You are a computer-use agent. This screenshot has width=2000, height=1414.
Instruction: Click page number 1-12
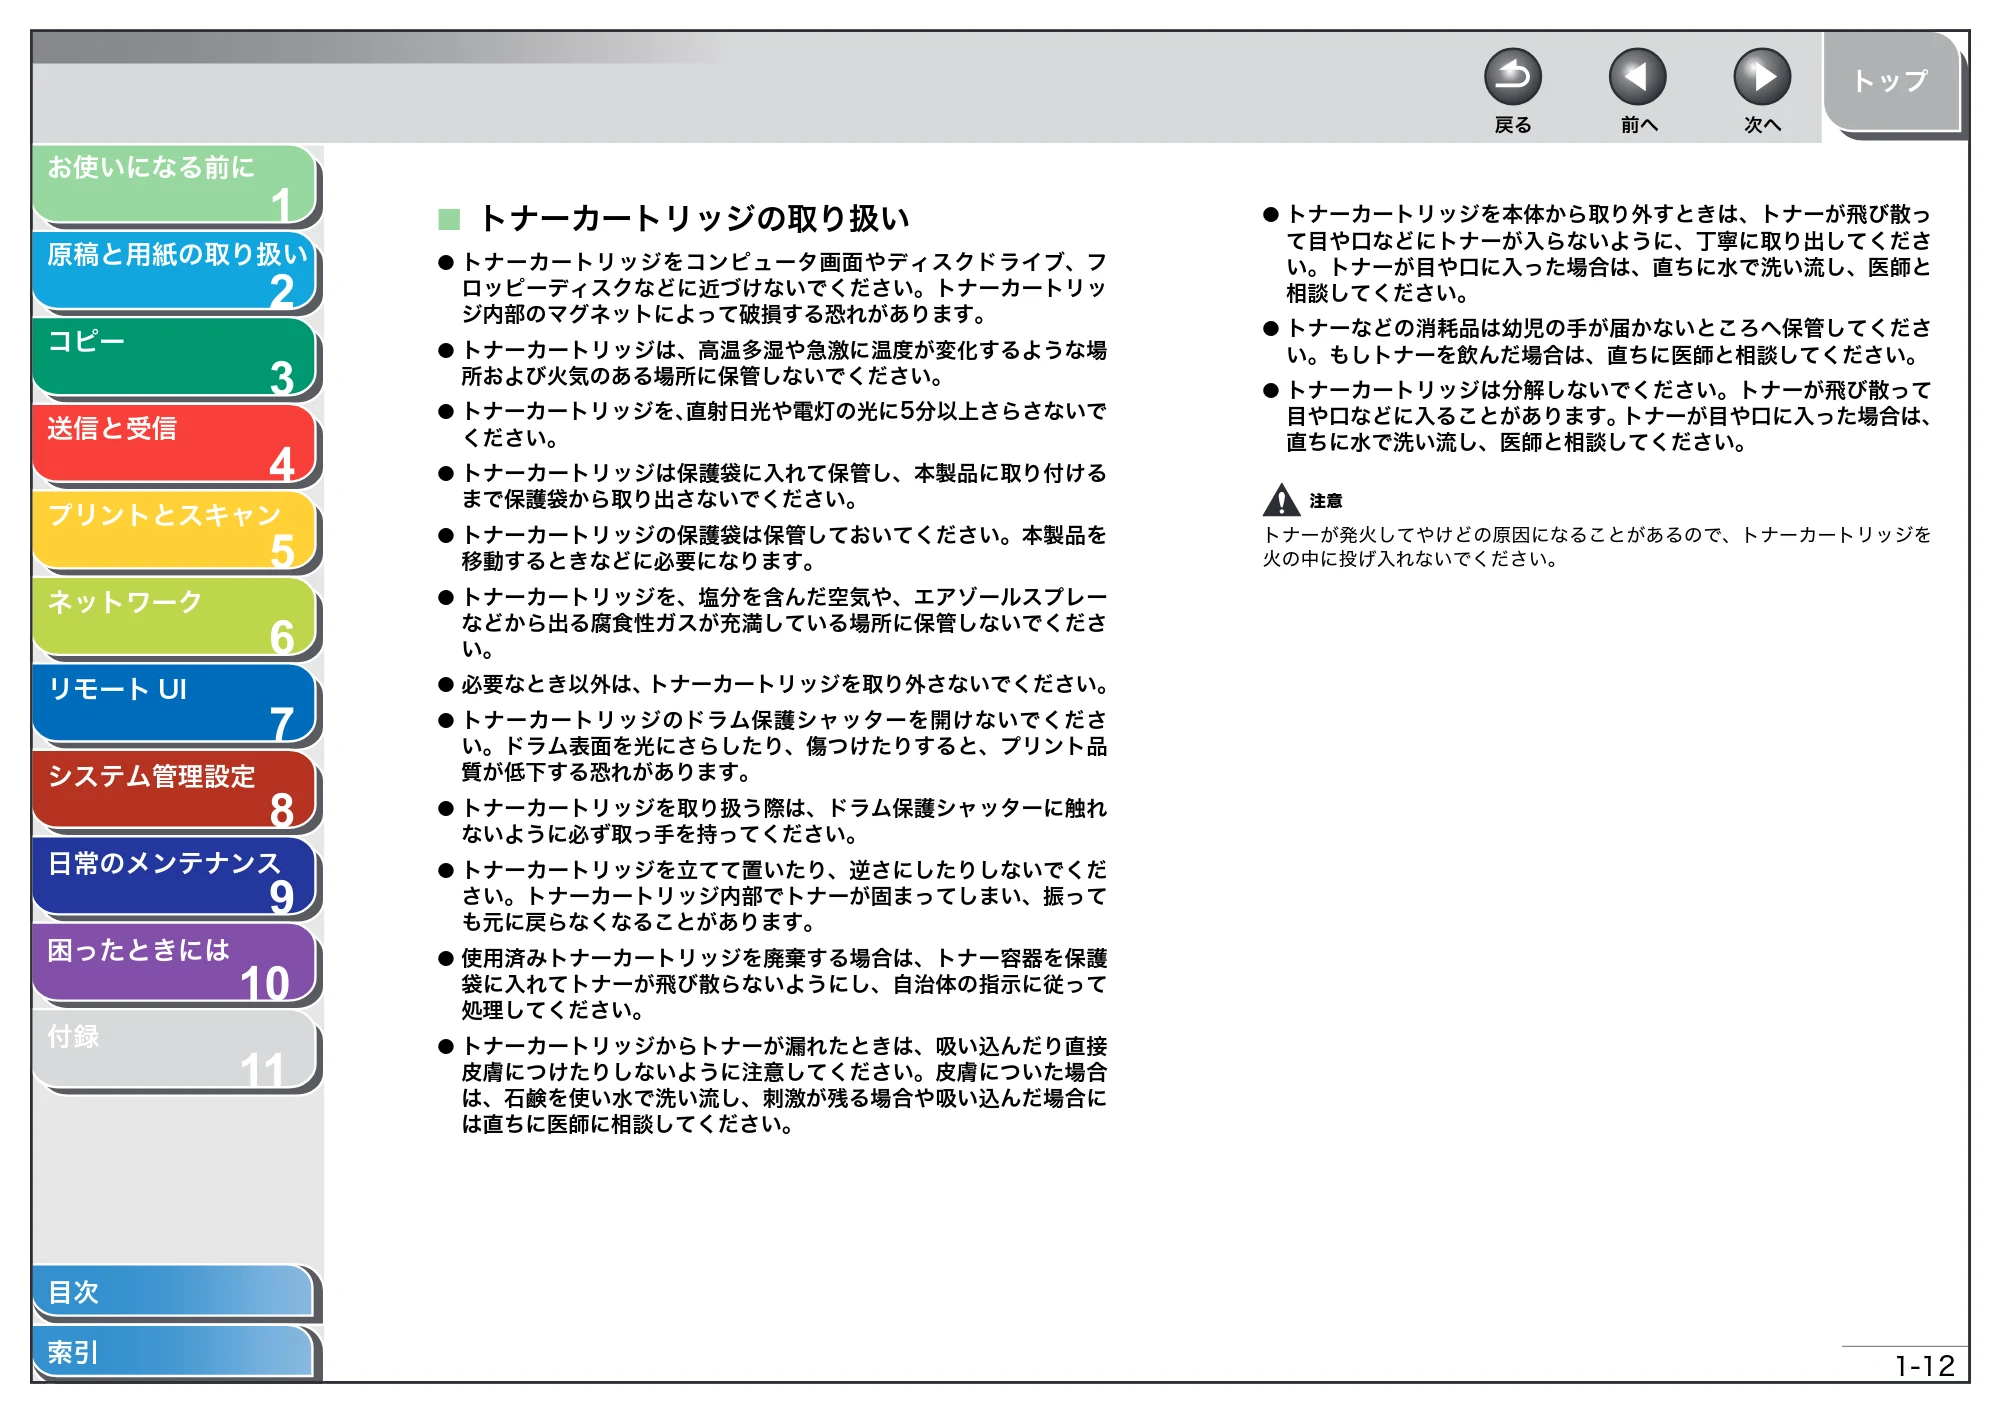[1924, 1366]
